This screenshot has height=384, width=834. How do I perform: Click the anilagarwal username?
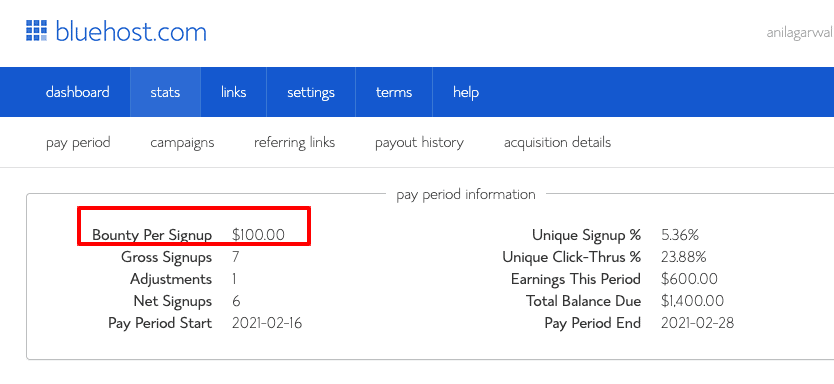(x=799, y=32)
